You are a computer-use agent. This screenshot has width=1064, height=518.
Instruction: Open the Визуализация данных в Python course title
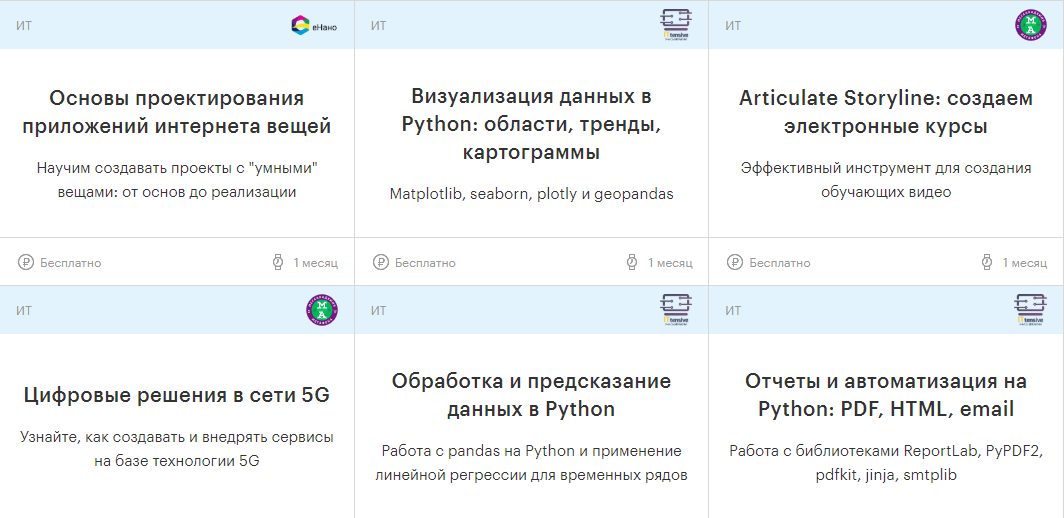(531, 124)
